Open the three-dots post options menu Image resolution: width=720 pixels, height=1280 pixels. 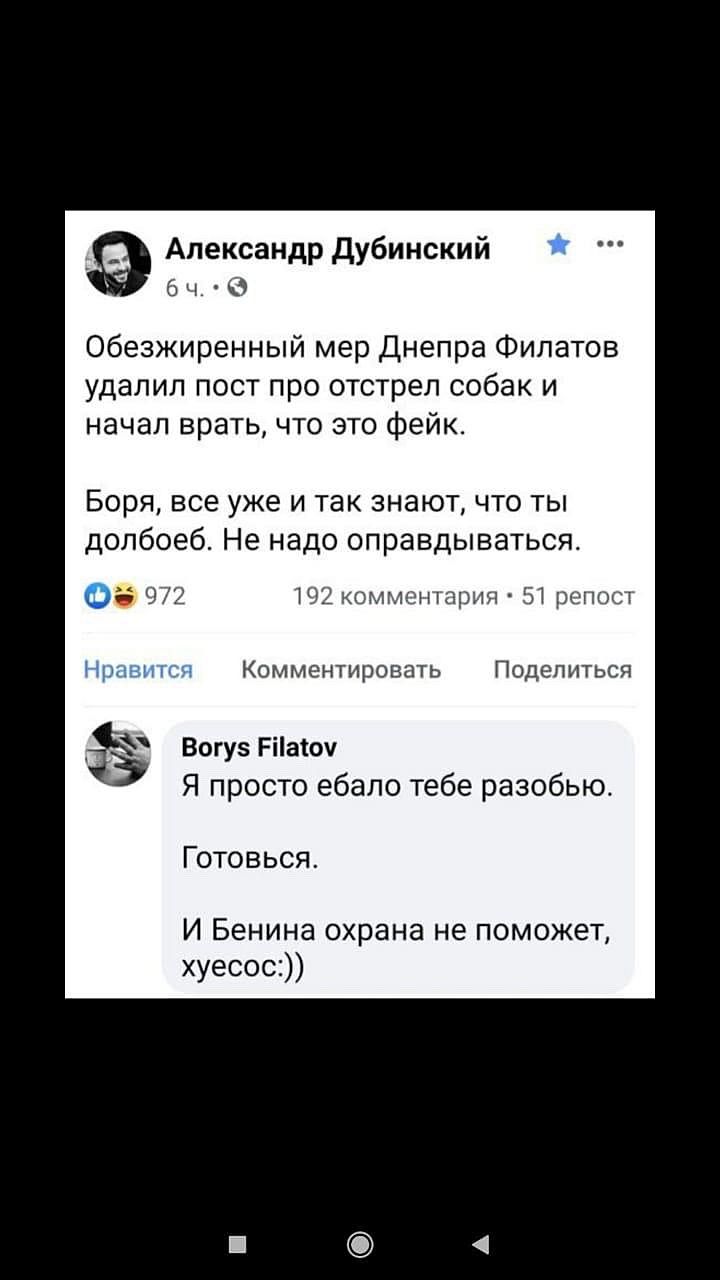pos(609,244)
